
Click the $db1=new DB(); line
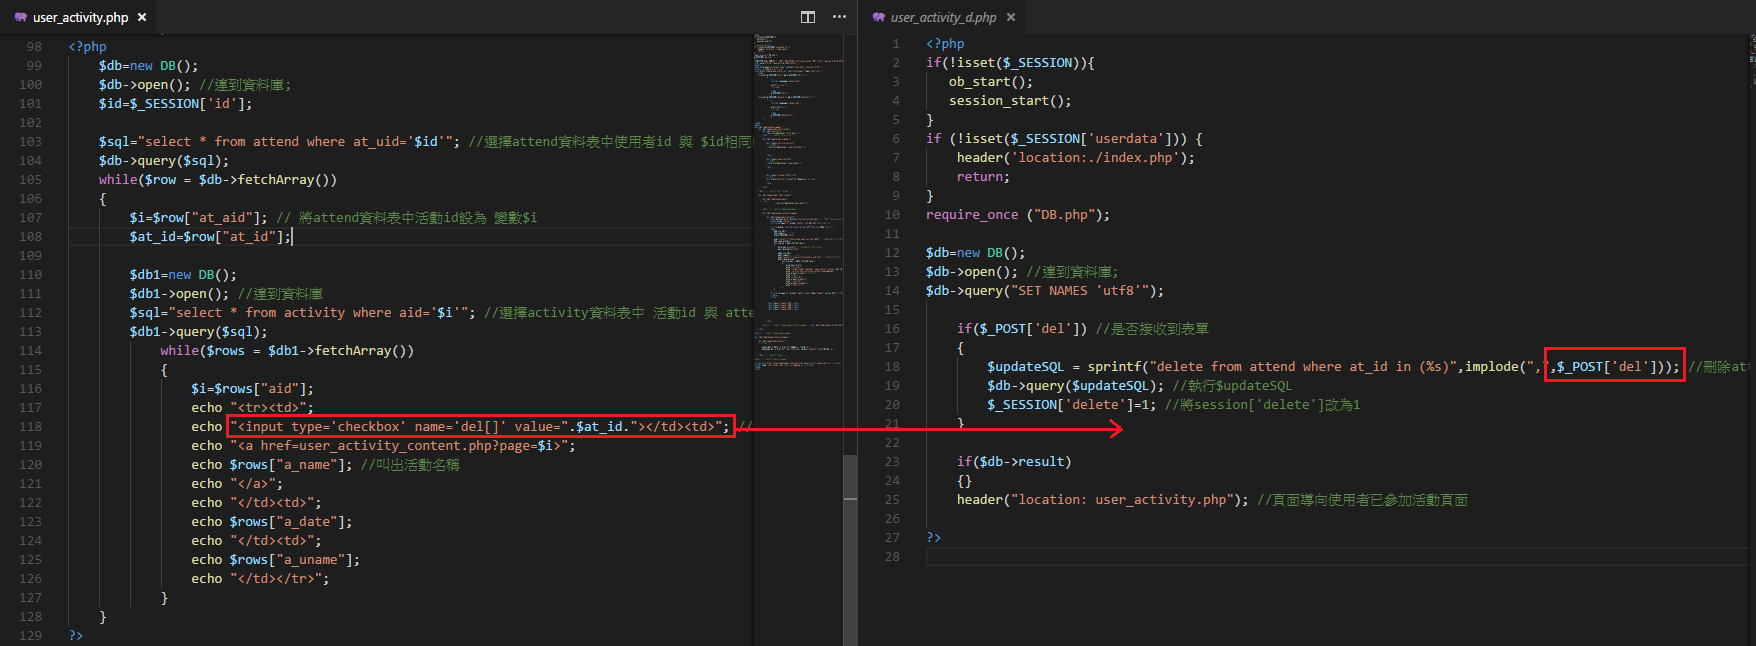183,275
